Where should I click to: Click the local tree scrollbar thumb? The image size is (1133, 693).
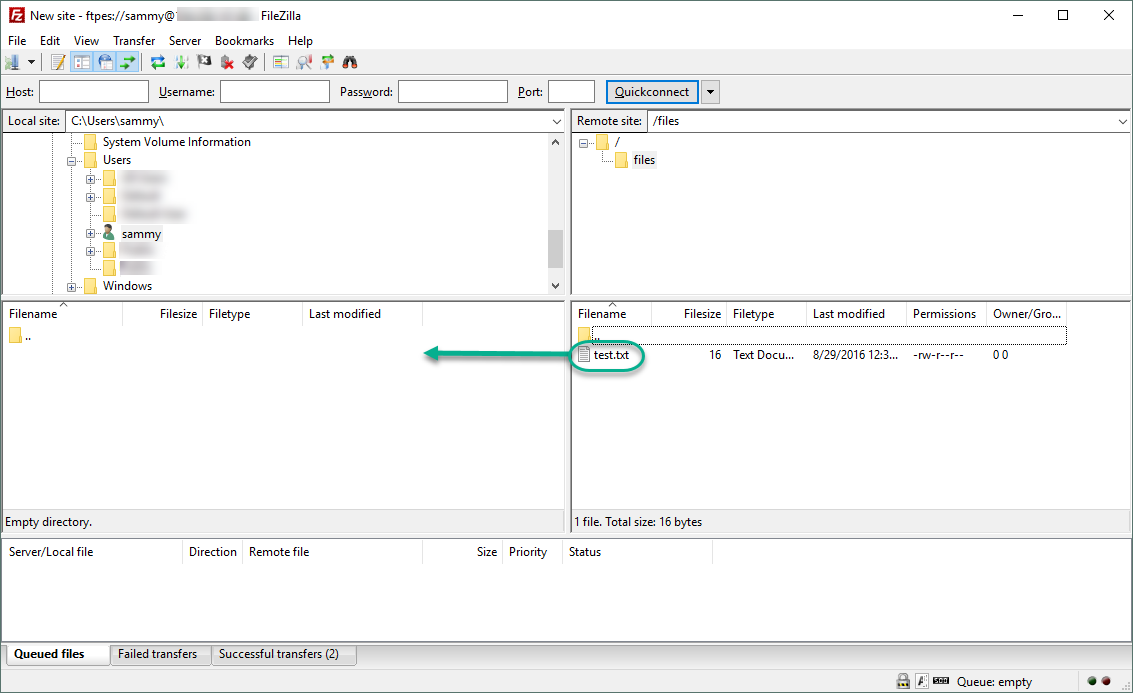tap(555, 249)
